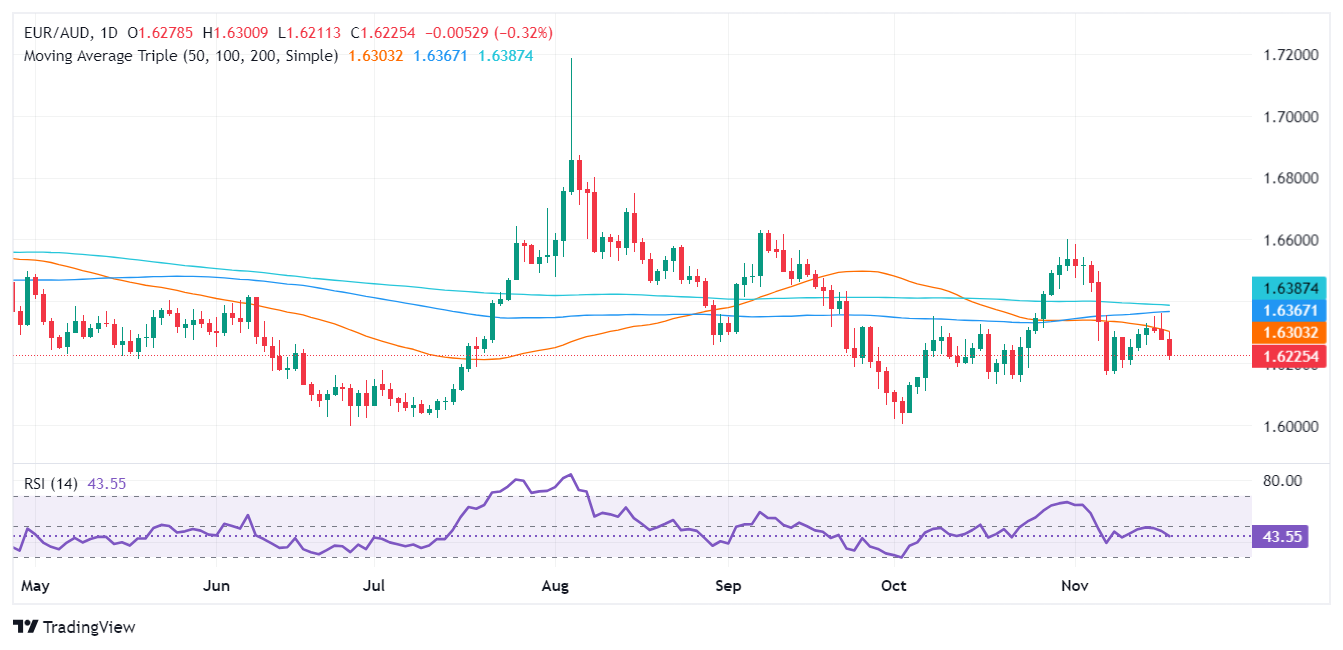Click the orange 1.63032 price axis tag

[1291, 332]
